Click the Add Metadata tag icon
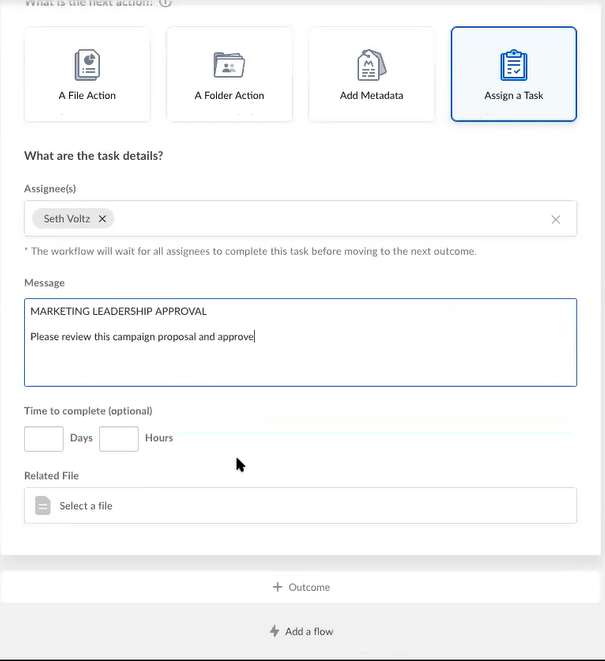The image size is (605, 661). coord(371,65)
